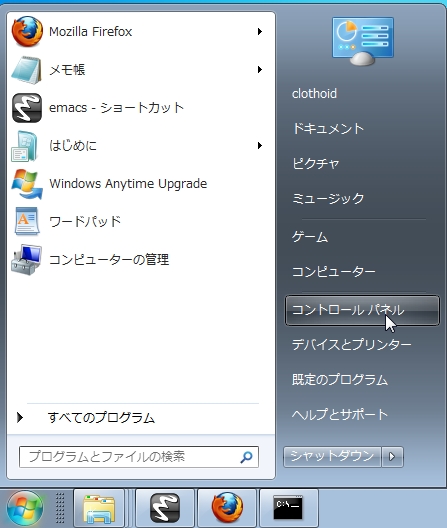Open ゲーム (Games)
The image size is (447, 528).
pos(310,237)
